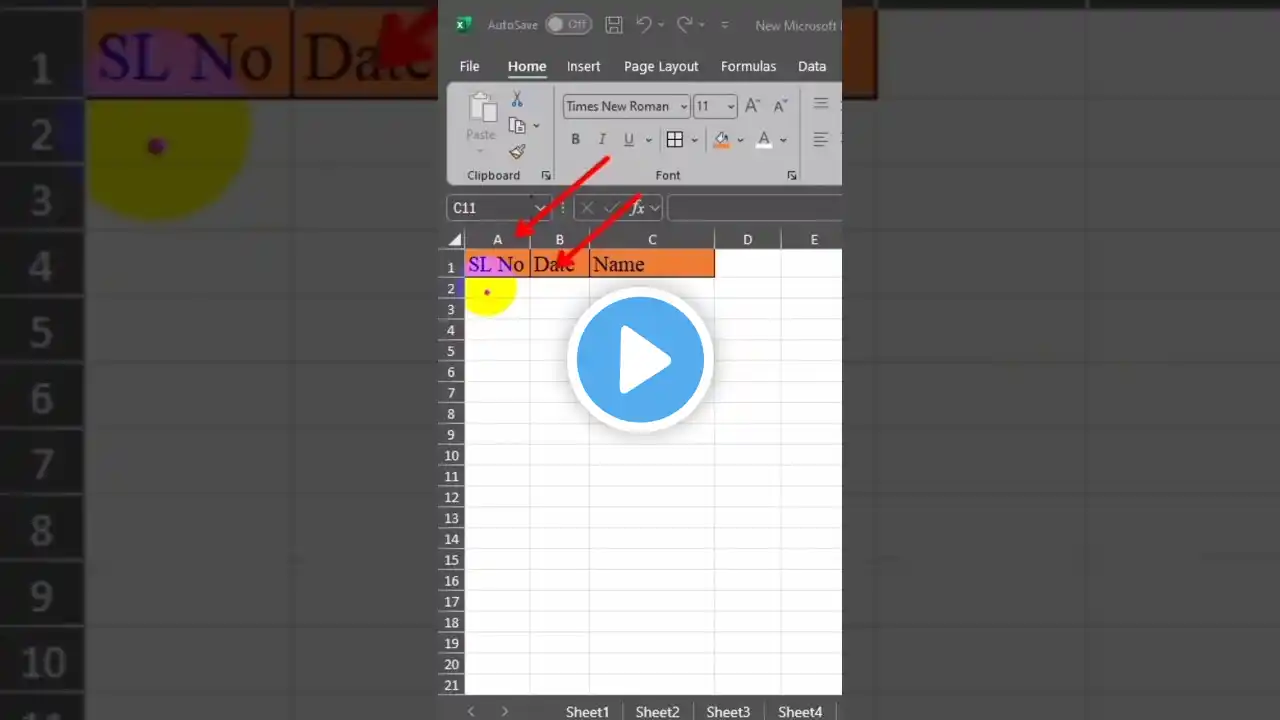This screenshot has height=720, width=1280.
Task: Copy the selected cells
Action: (517, 126)
